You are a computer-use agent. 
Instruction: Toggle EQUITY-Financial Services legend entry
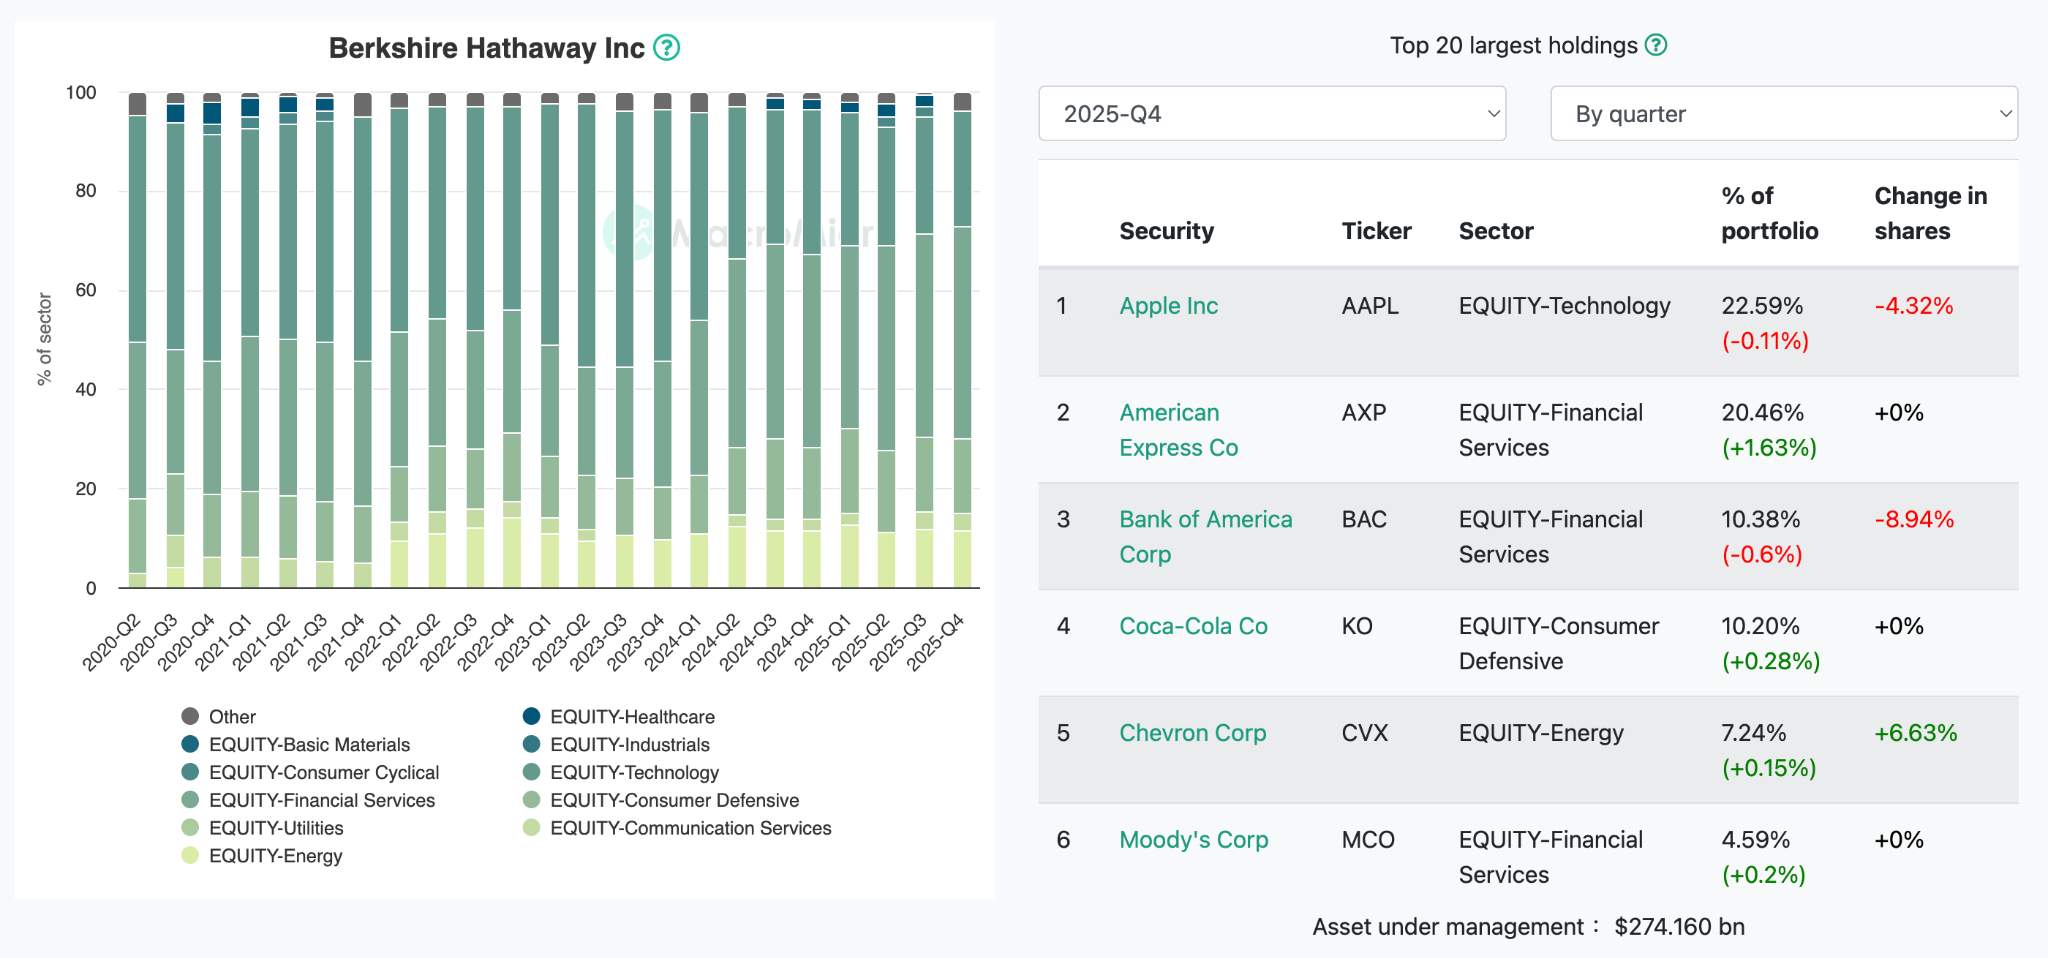(321, 800)
